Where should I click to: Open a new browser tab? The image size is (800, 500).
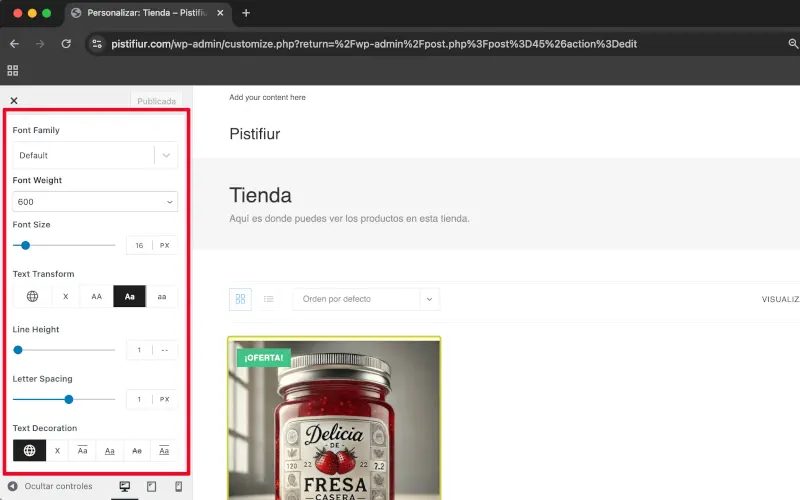click(x=246, y=13)
